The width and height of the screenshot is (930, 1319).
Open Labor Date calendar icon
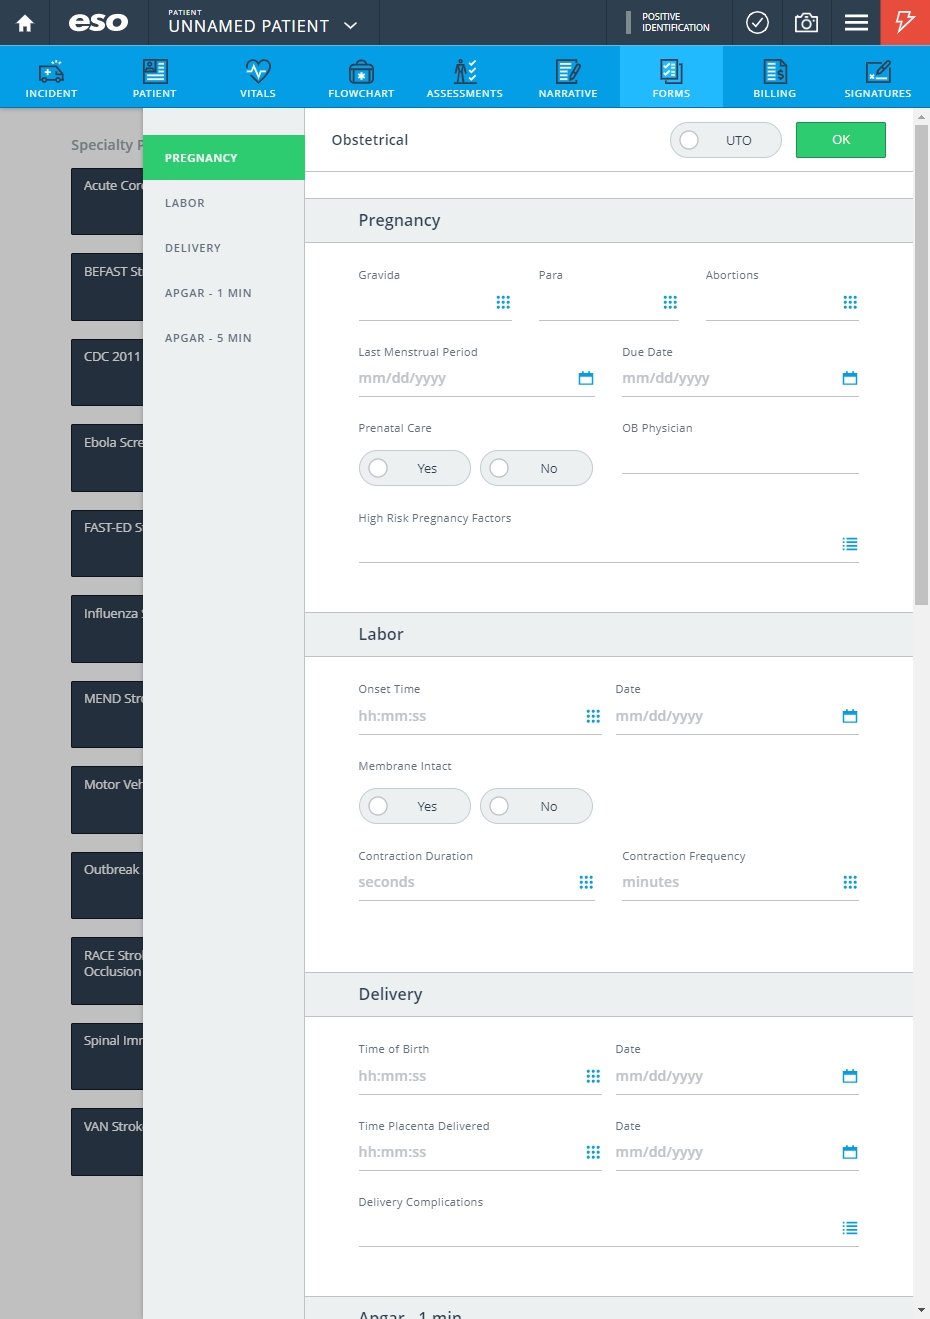850,716
